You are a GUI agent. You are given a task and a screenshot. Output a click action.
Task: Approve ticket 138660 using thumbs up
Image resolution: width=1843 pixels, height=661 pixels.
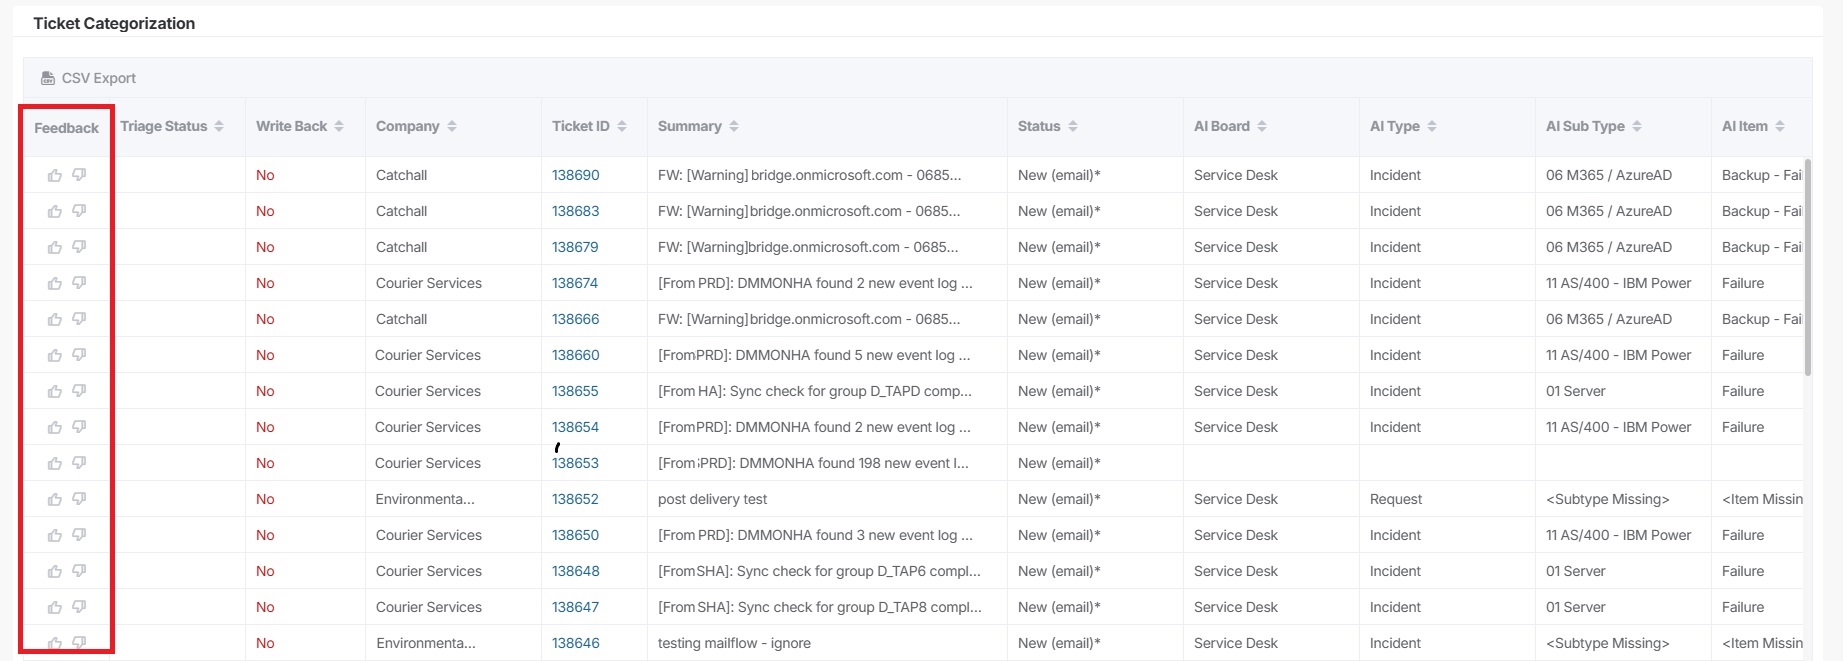tap(55, 356)
